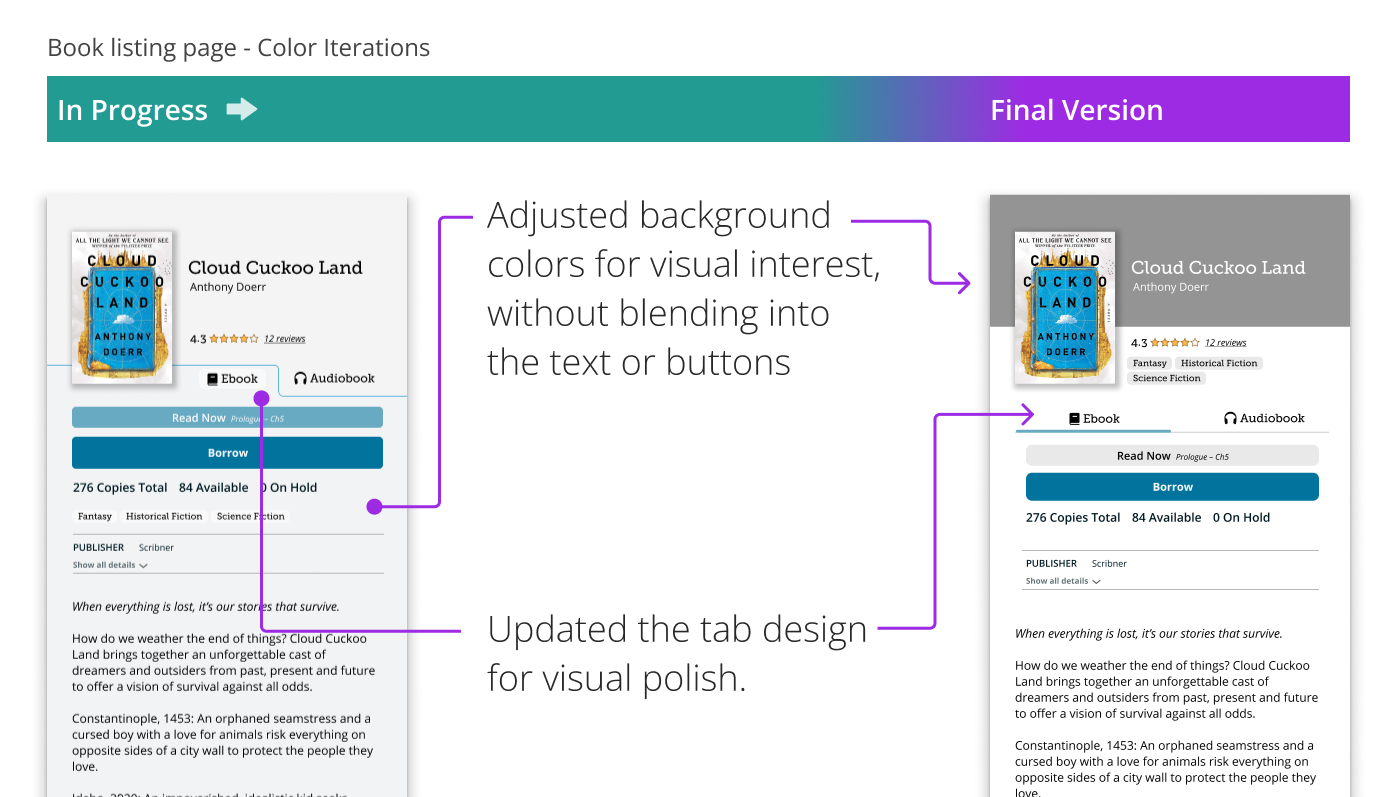
Task: Open the 12 reviews link in the In Progress mockup
Action: 285,339
